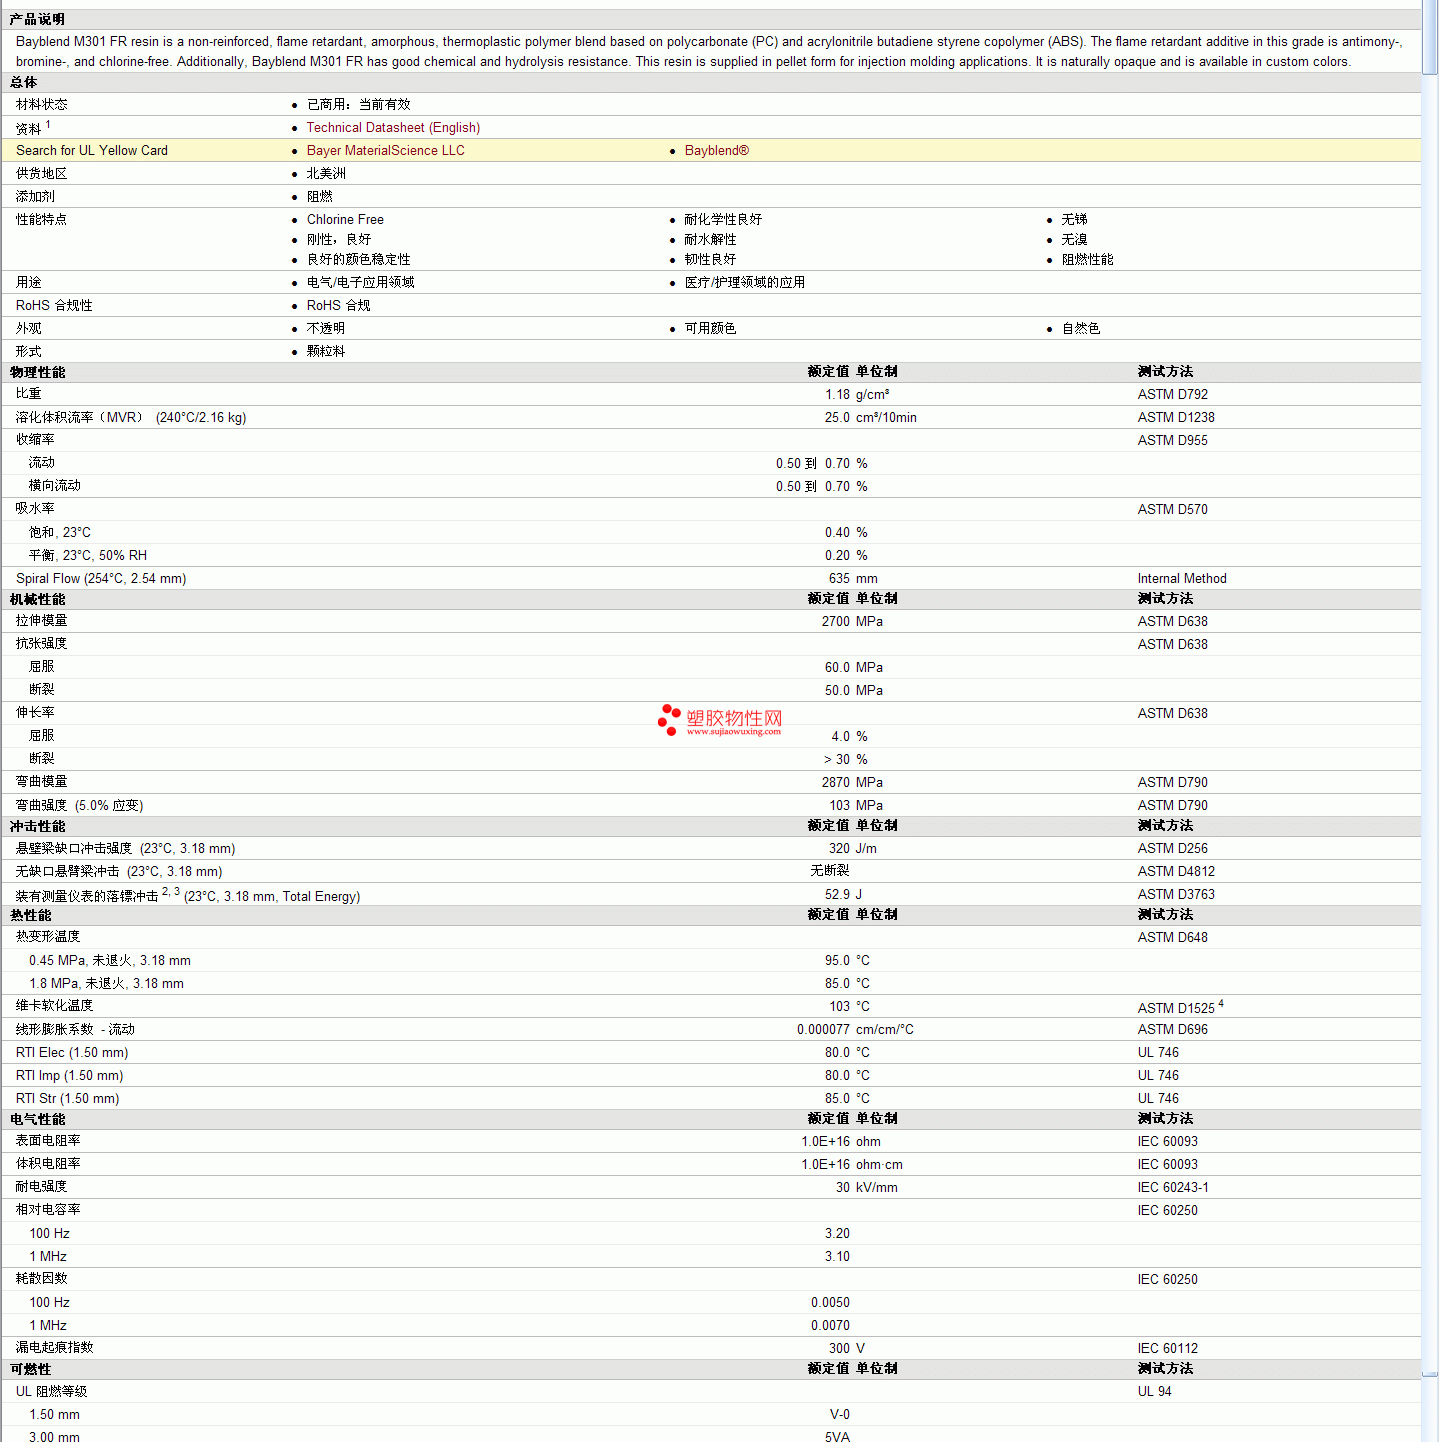Select the permittivity value '3.20'
Image resolution: width=1440 pixels, height=1442 pixels.
click(x=837, y=1234)
